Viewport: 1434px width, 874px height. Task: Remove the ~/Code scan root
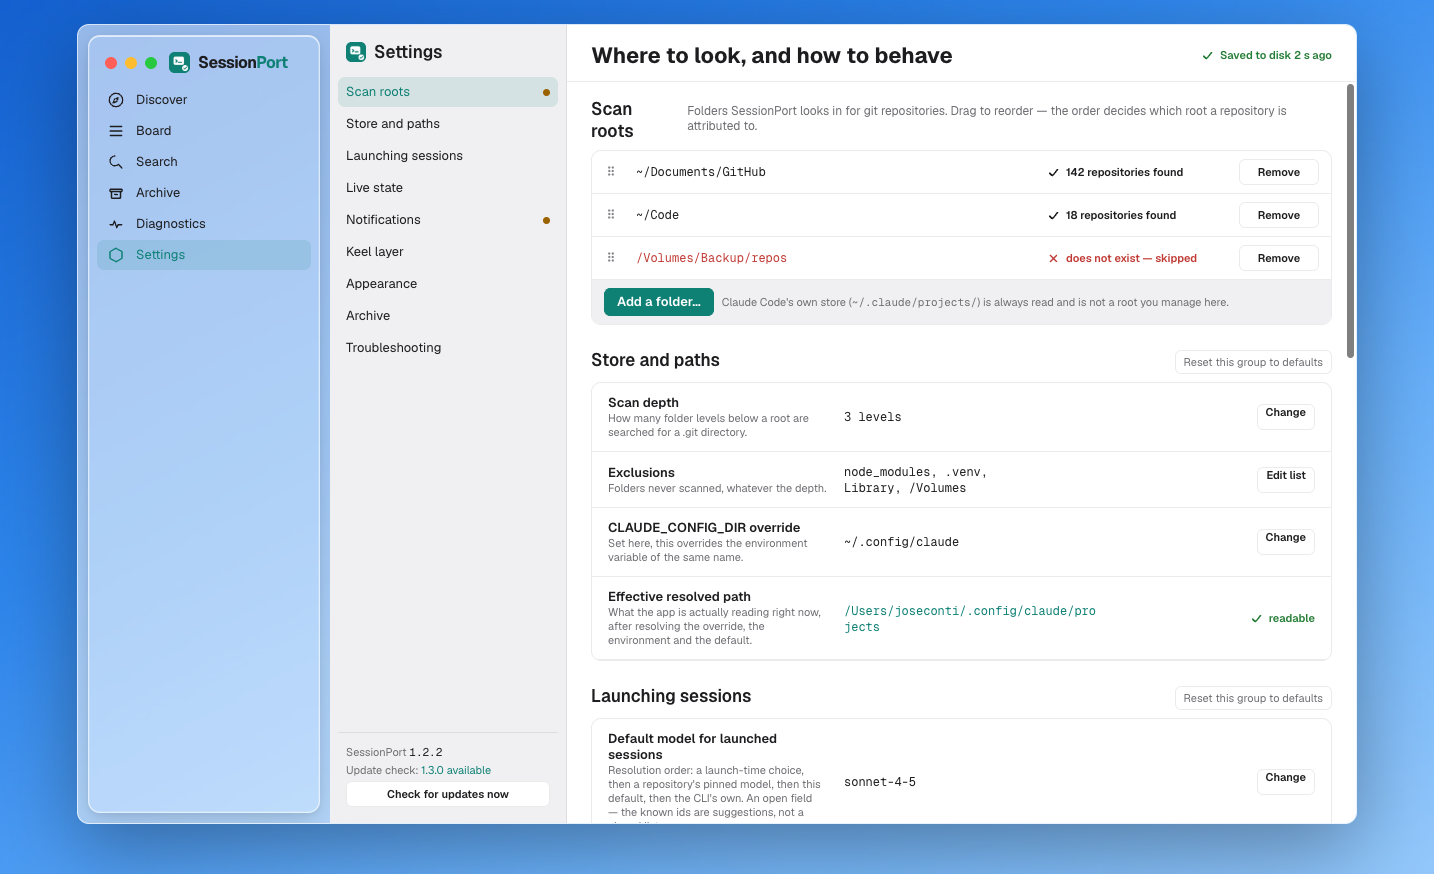click(x=1279, y=215)
